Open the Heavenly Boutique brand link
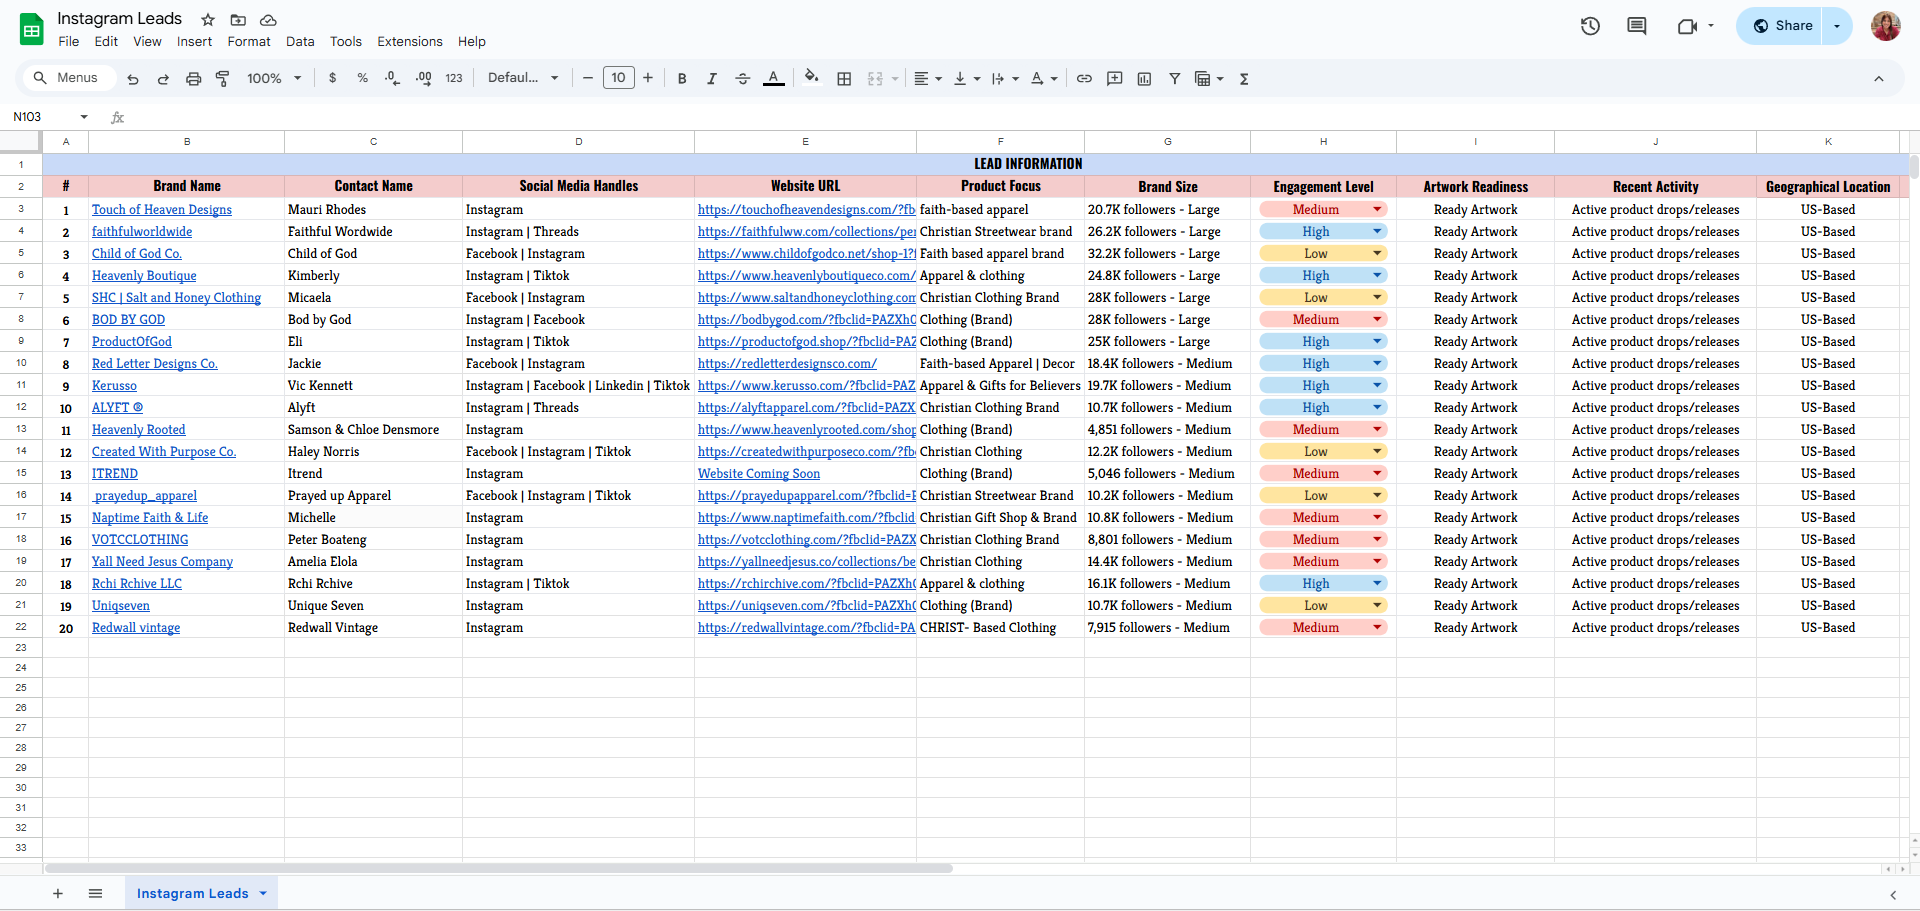This screenshot has height=911, width=1920. point(144,276)
